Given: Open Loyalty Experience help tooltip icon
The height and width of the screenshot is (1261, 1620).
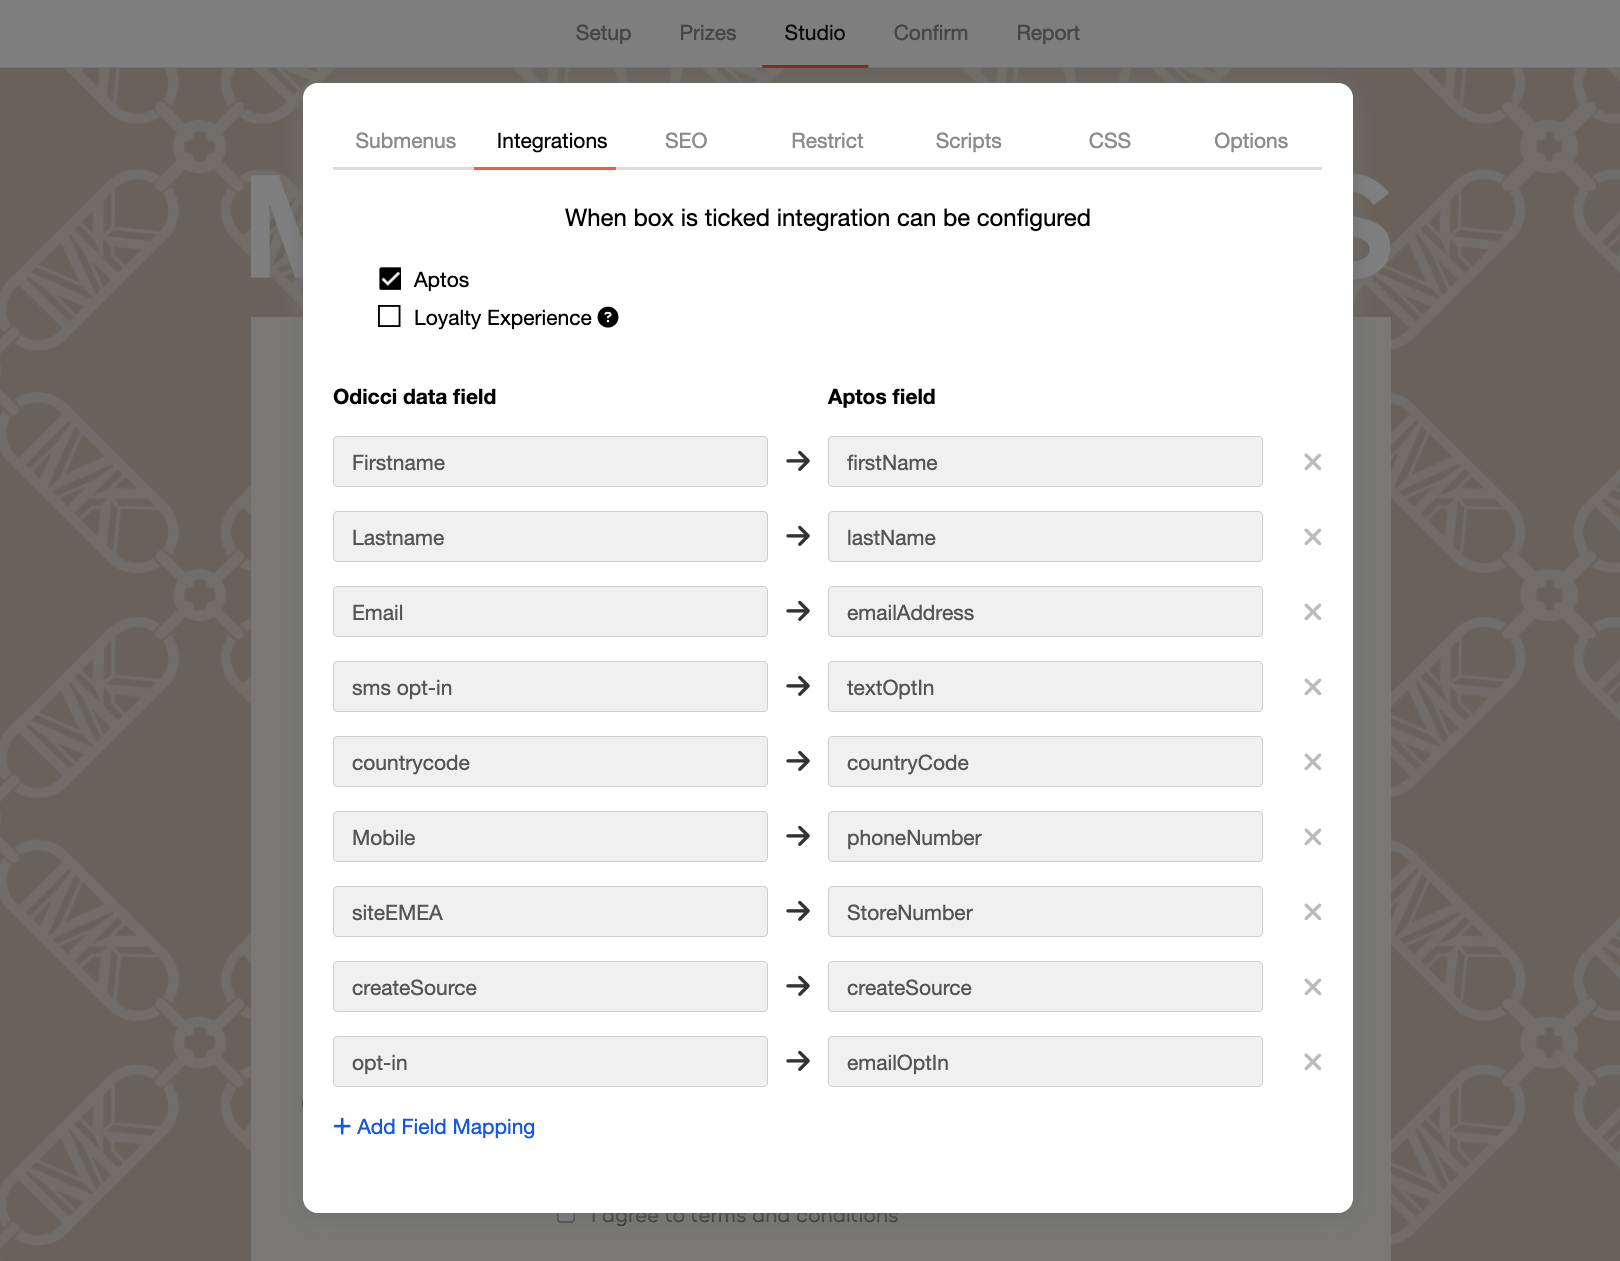Looking at the screenshot, I should coord(608,317).
